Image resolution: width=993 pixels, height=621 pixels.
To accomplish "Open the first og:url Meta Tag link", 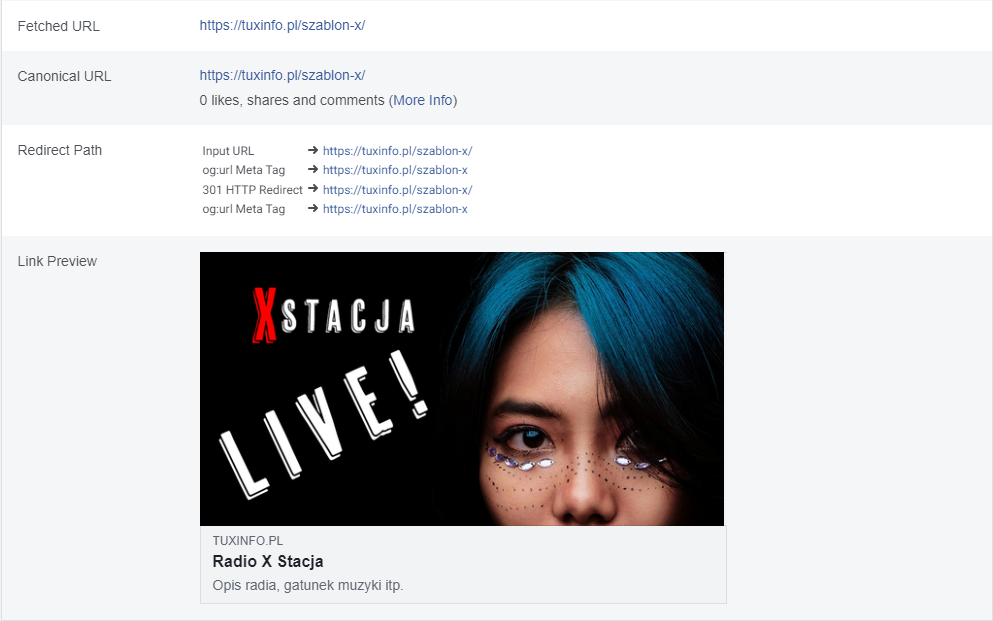I will pos(395,170).
